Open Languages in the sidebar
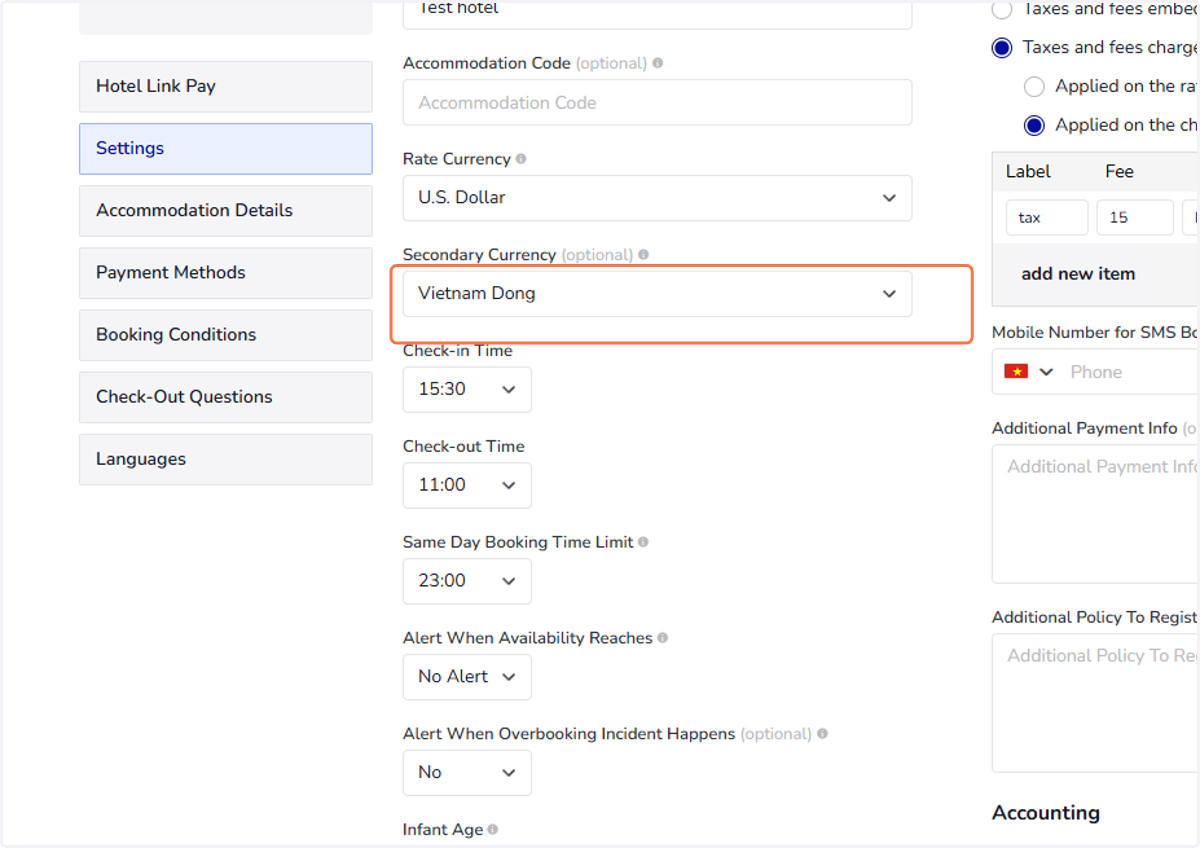The image size is (1200, 848). coord(226,459)
